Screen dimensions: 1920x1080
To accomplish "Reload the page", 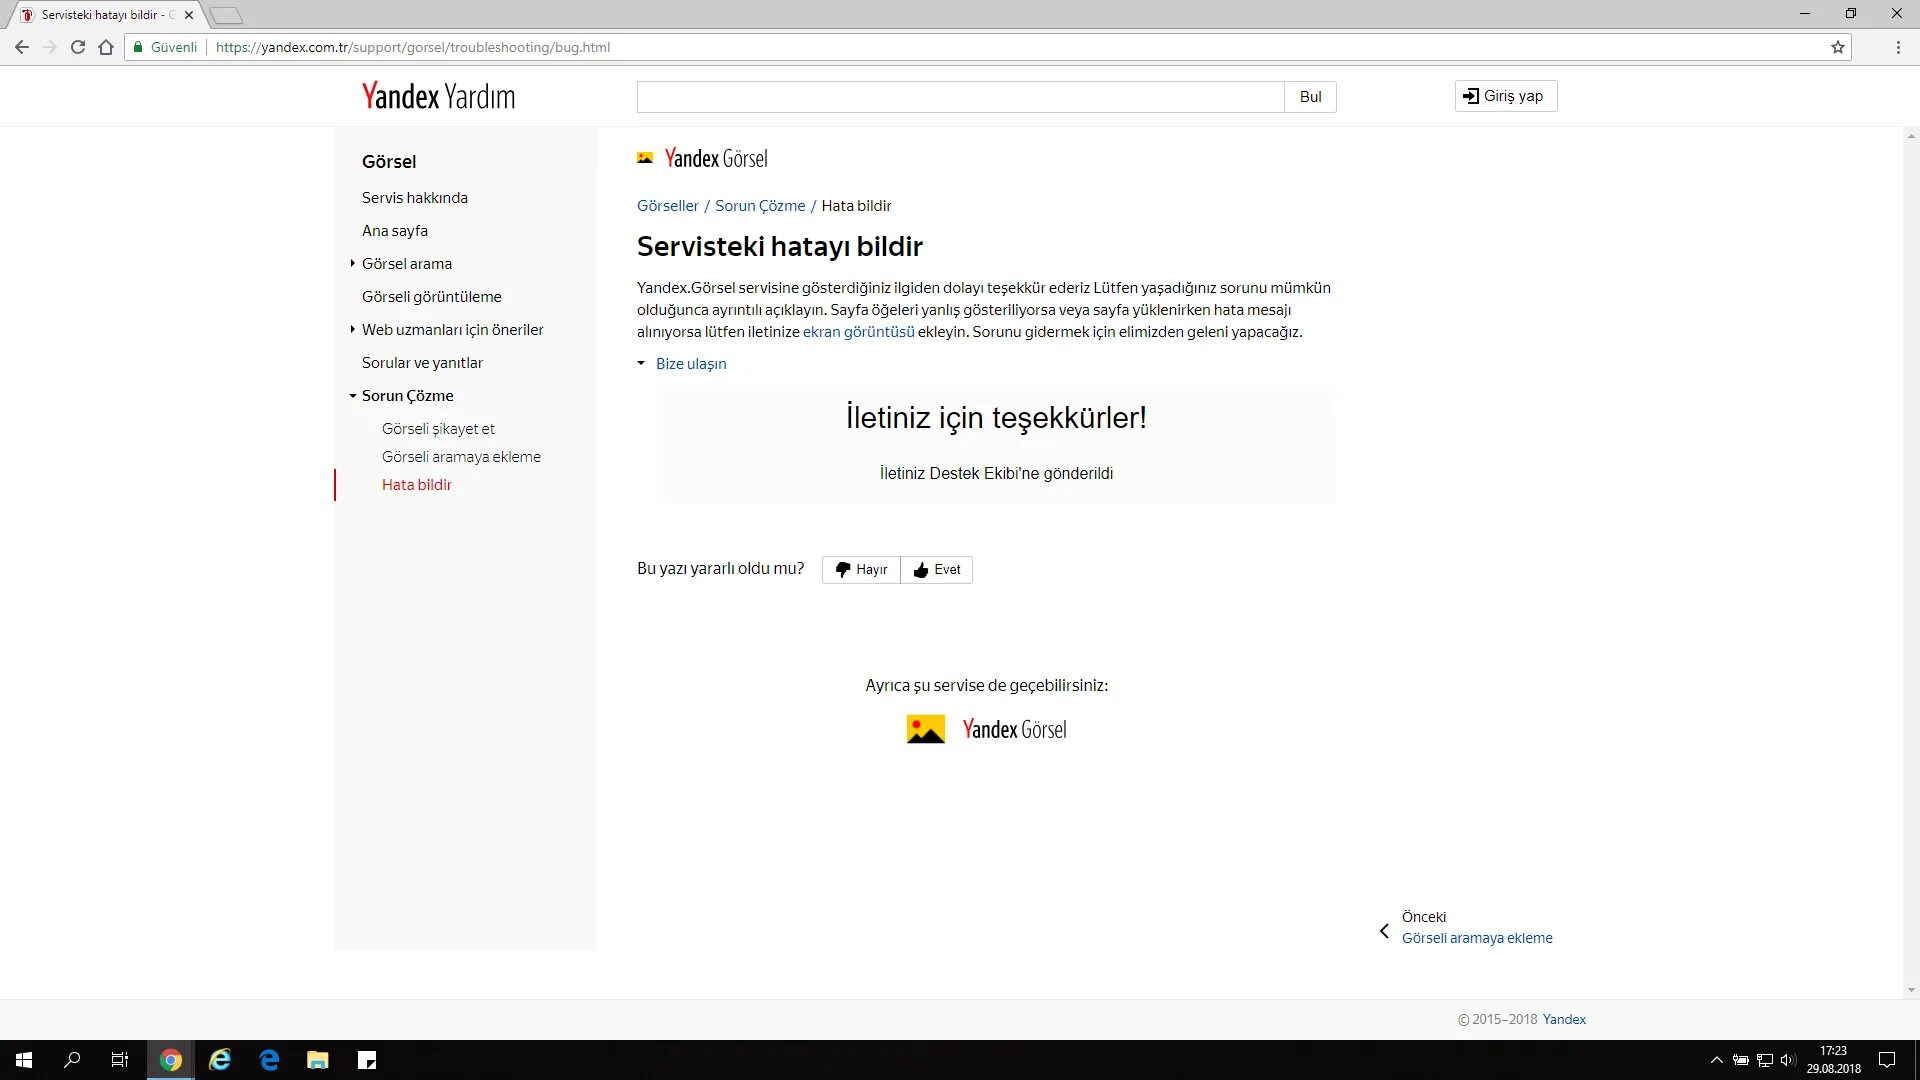I will pos(78,47).
